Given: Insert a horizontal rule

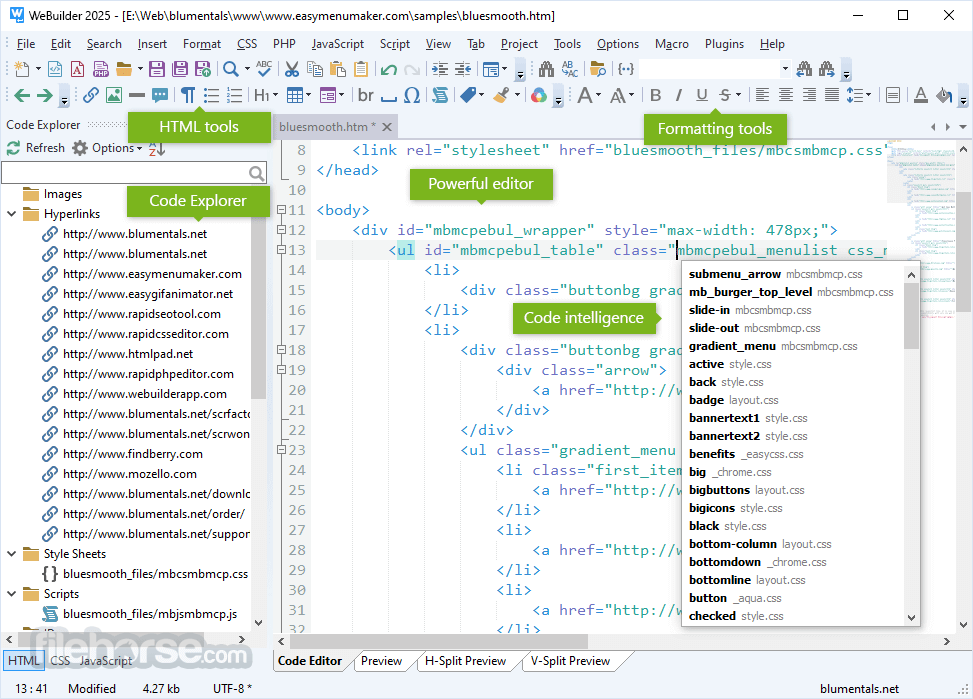Looking at the screenshot, I should (x=137, y=96).
